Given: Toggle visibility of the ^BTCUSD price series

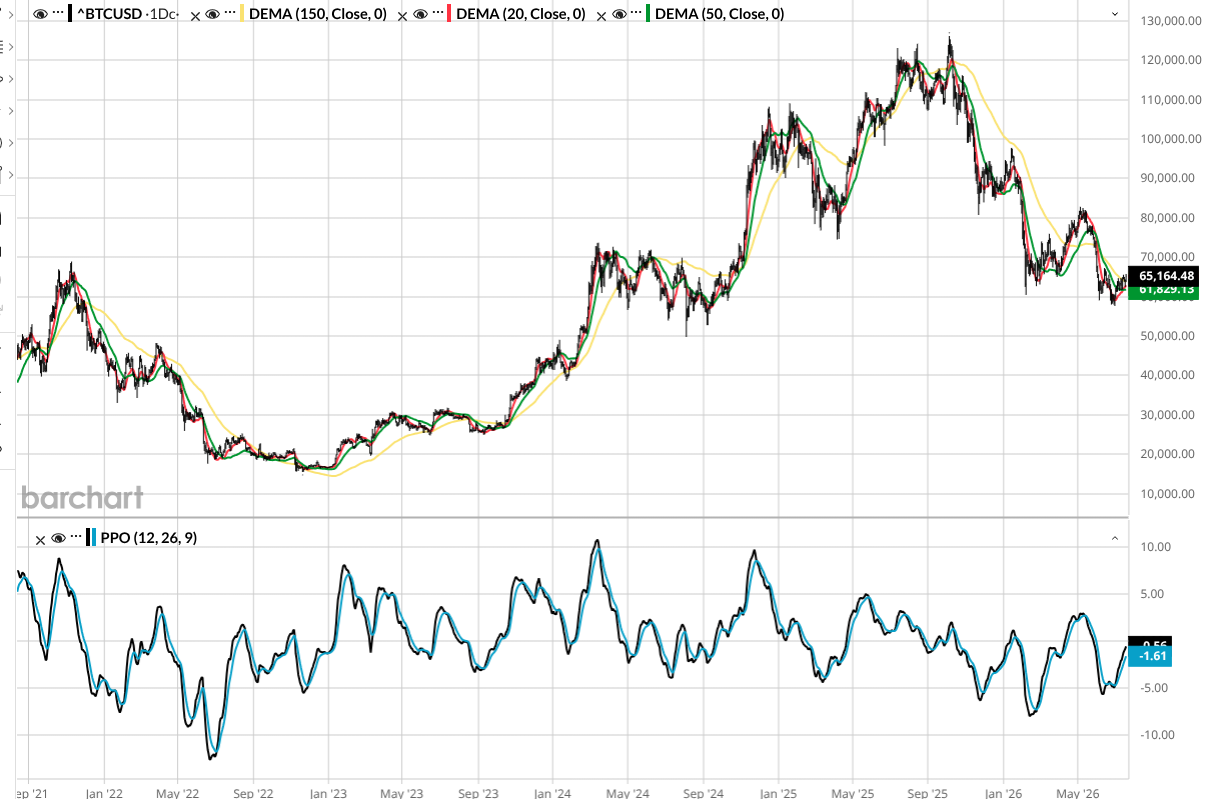Looking at the screenshot, I should (41, 14).
